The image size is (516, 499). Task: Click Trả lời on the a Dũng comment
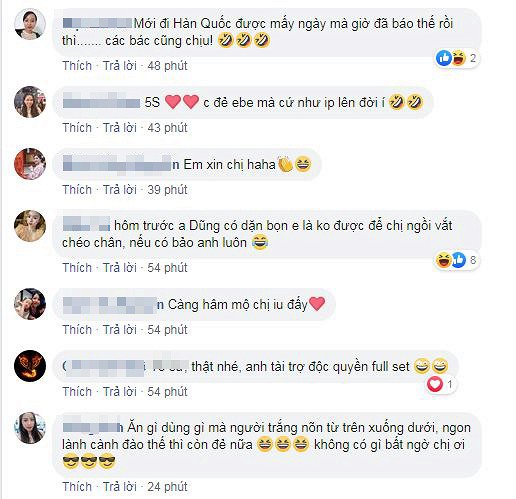click(x=120, y=268)
